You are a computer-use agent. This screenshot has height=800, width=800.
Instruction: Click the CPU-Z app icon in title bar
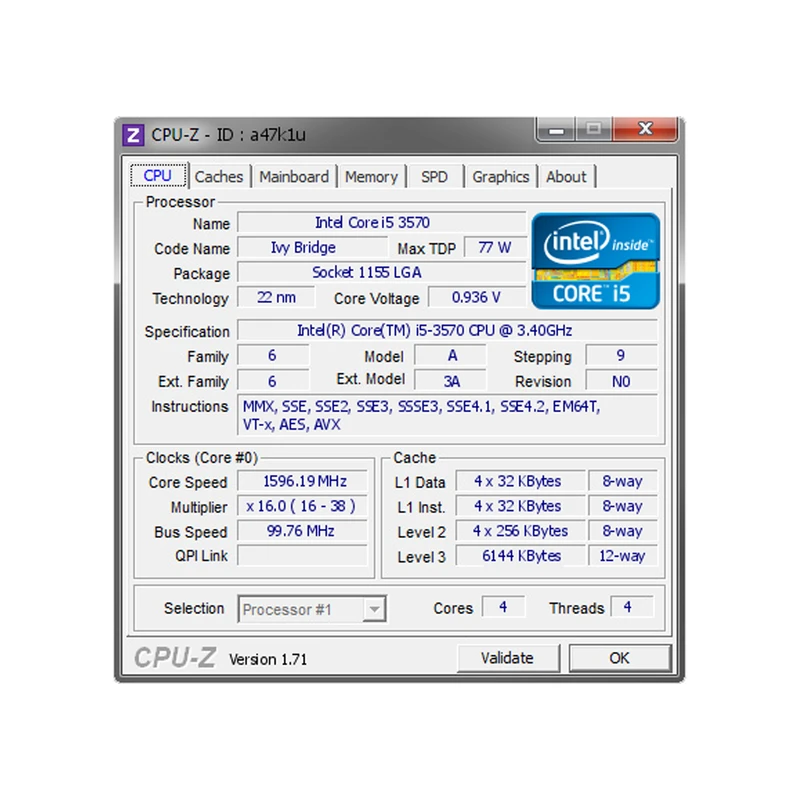pos(133,134)
